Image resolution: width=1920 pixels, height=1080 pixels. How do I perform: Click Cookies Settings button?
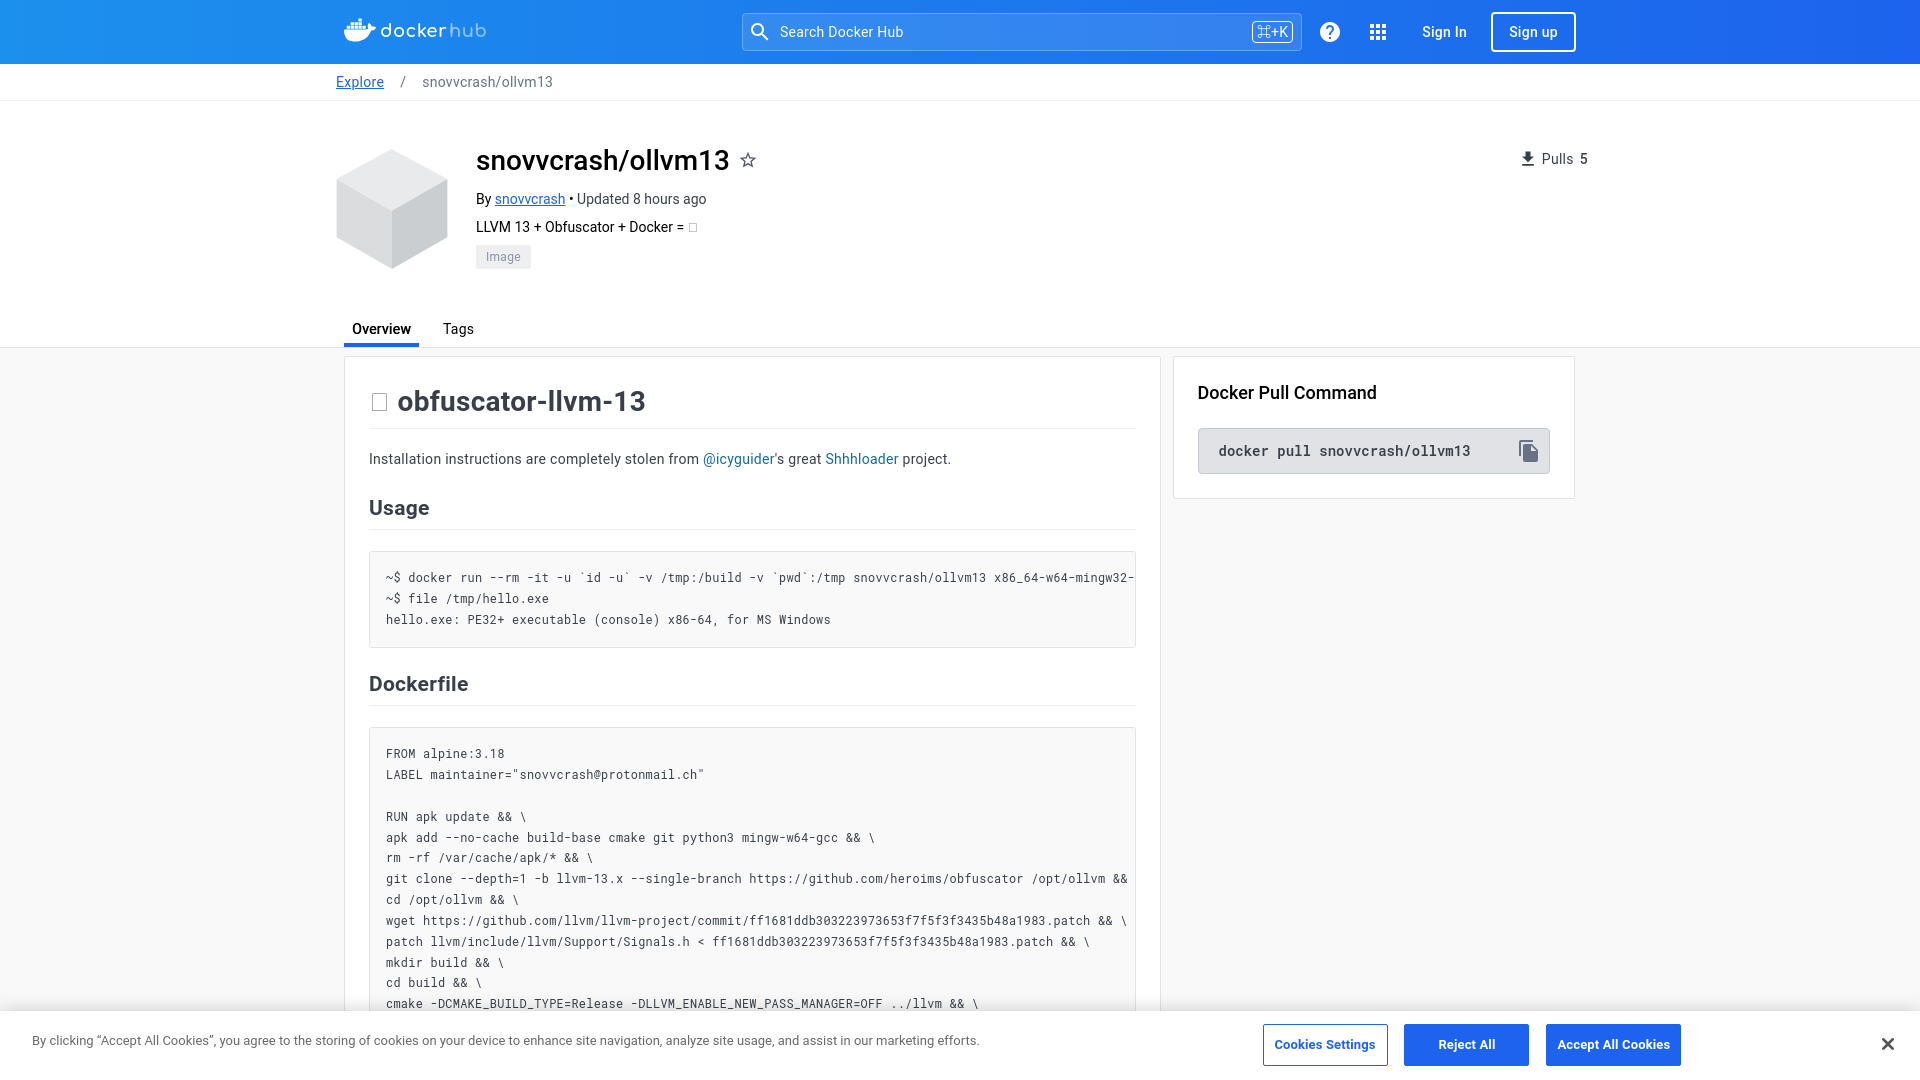[1325, 1044]
